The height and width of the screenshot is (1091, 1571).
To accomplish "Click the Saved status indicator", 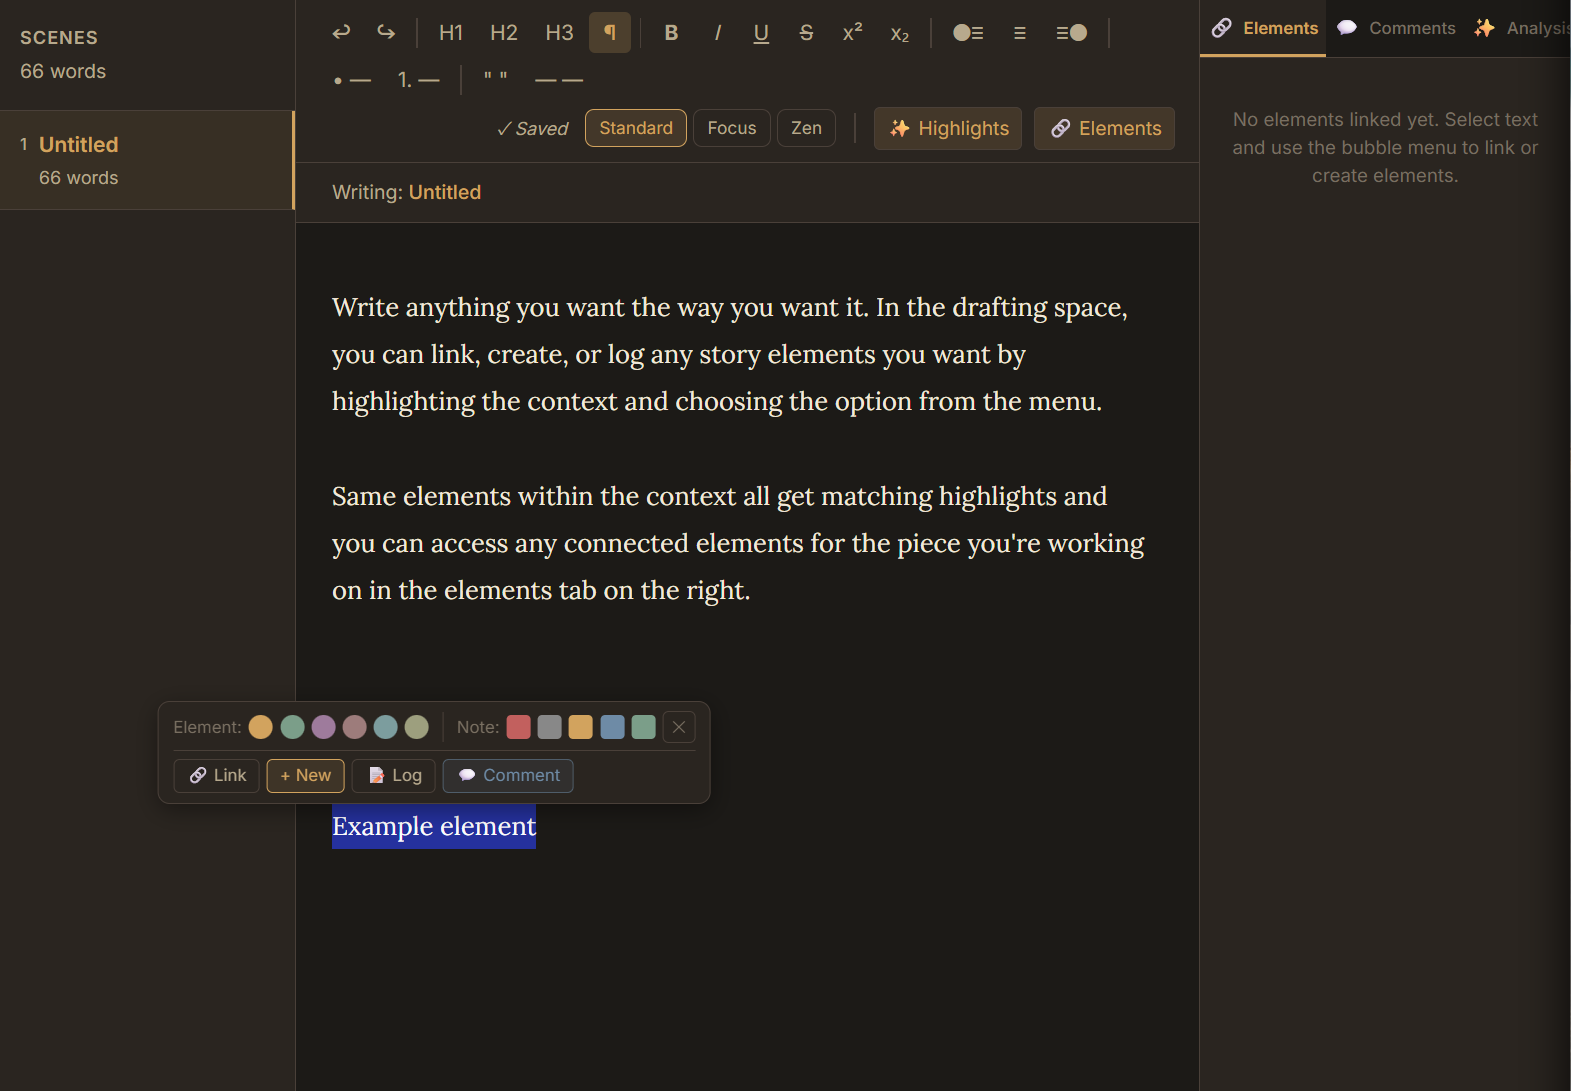I will pyautogui.click(x=532, y=129).
